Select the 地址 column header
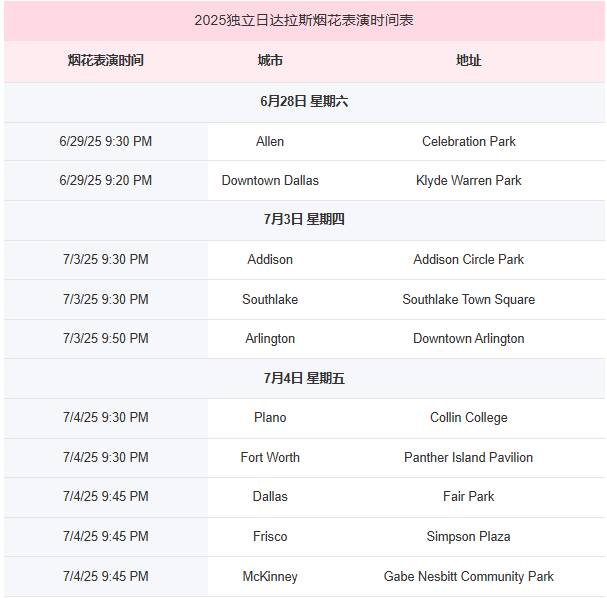The image size is (607, 598). click(468, 60)
